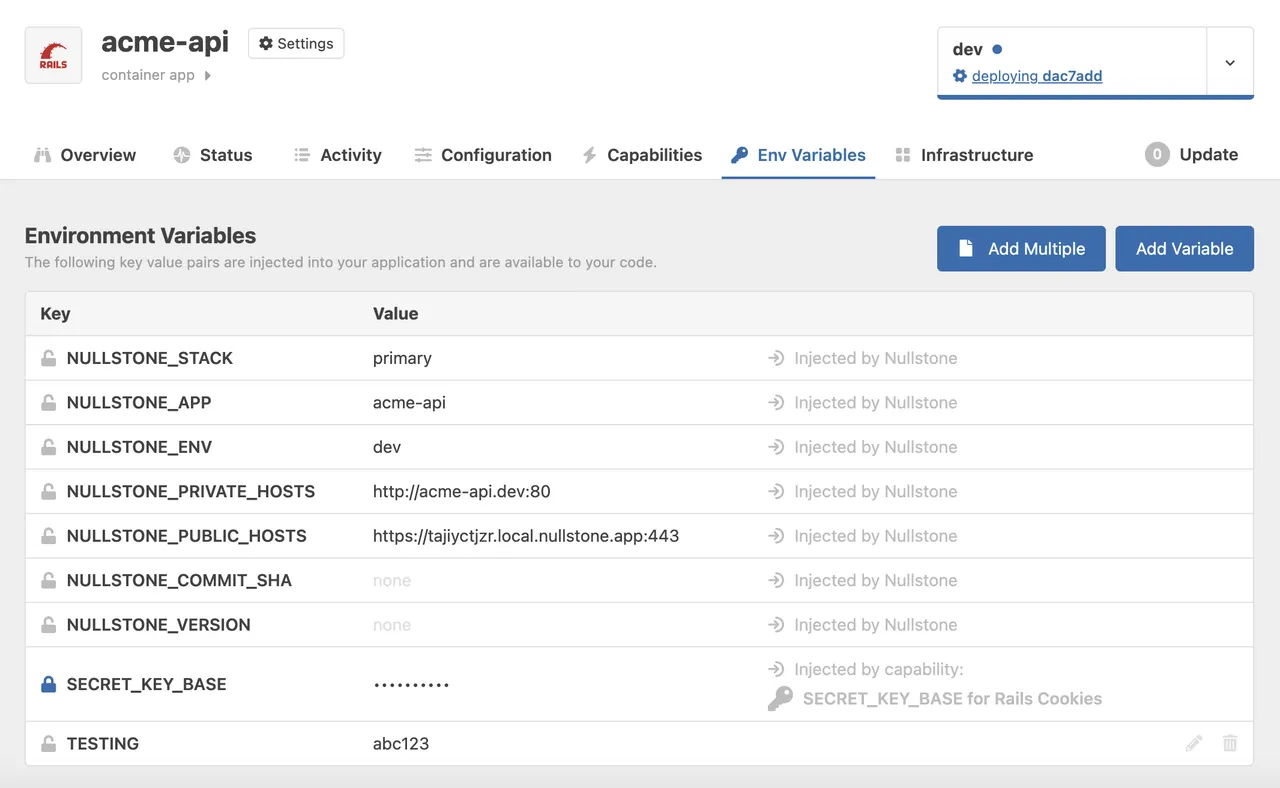This screenshot has width=1280, height=788.
Task: Click the NULLSTONE_COMMIT_SHA key name
Action: coord(179,580)
